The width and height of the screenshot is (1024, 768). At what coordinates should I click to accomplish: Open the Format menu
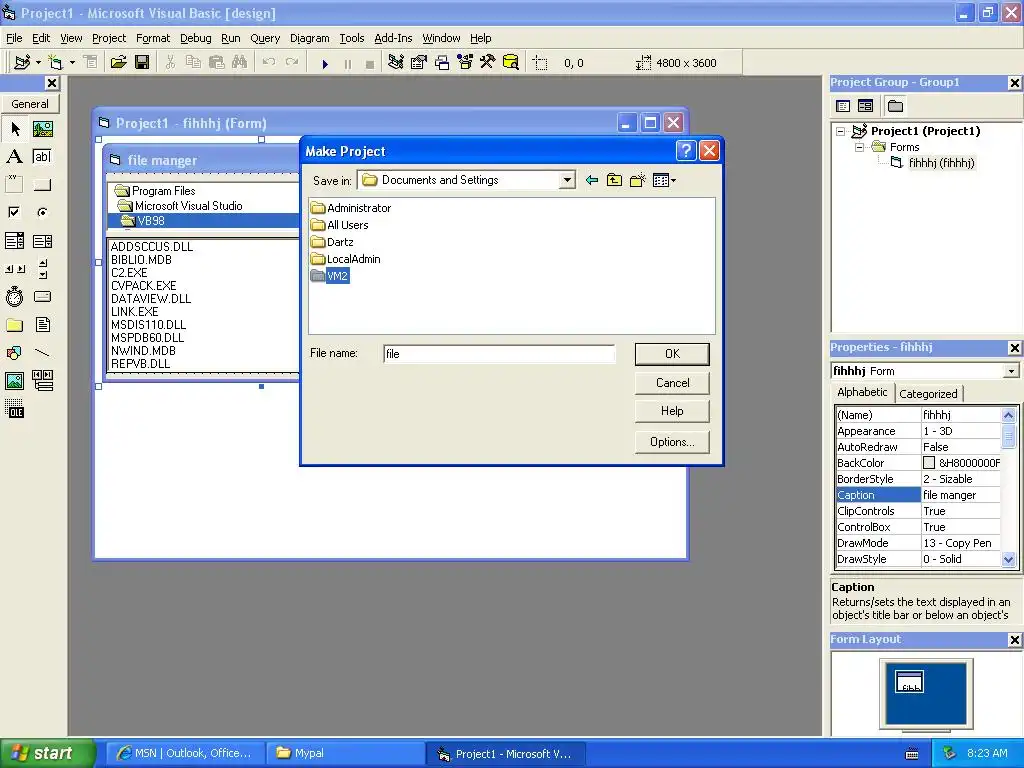(153, 38)
